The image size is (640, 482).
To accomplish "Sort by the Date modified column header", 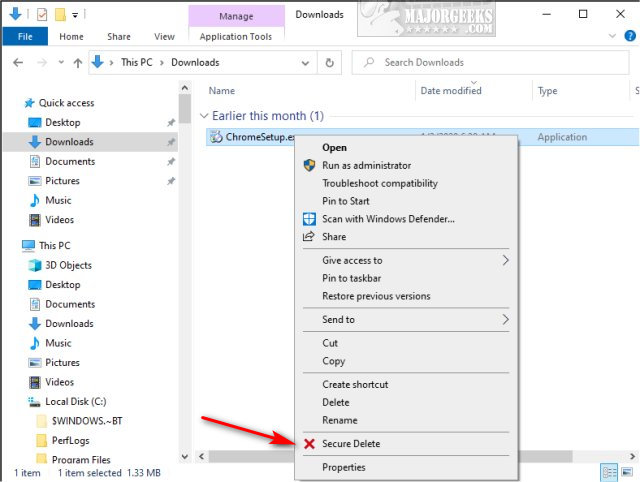I will (x=452, y=91).
